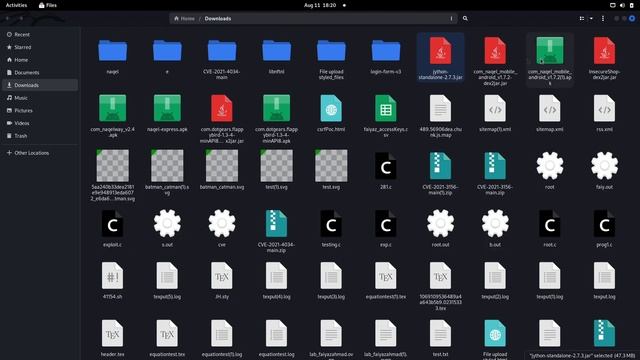Click the Downloads breadcrumb in path bar
Screen dimensions: 640x360
pyautogui.click(x=218, y=18)
